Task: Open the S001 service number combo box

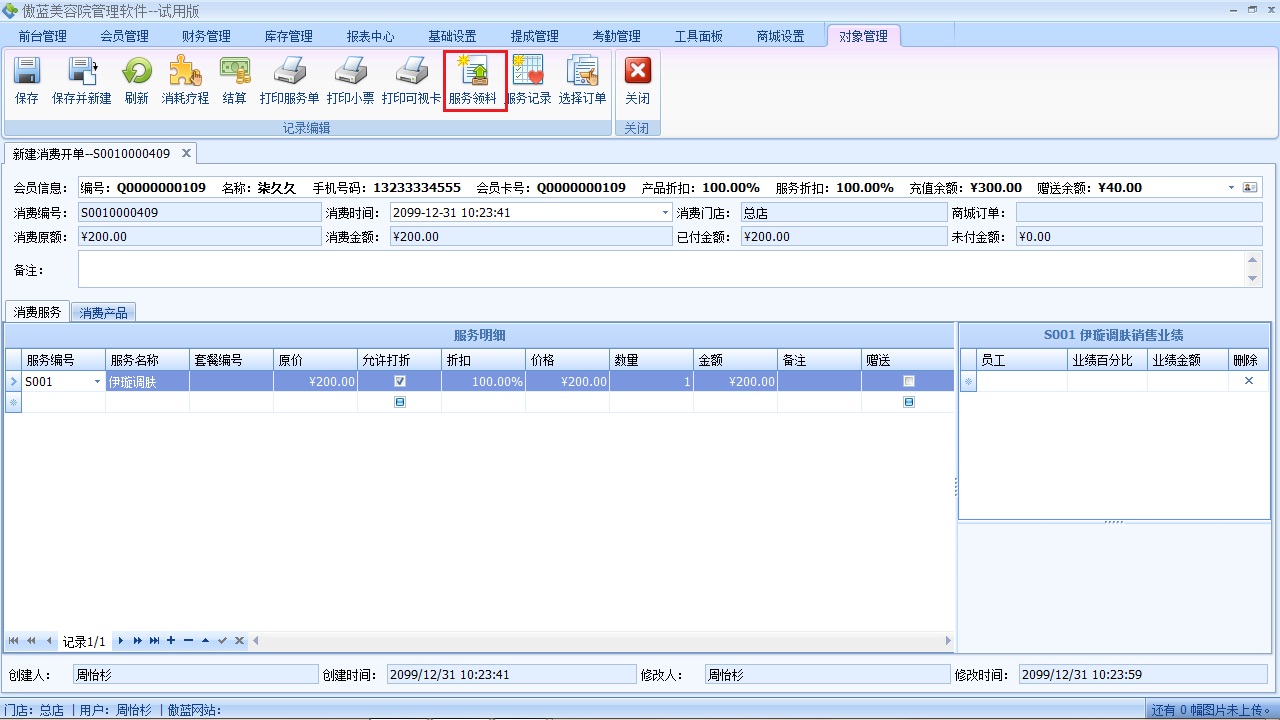Action: [x=97, y=381]
